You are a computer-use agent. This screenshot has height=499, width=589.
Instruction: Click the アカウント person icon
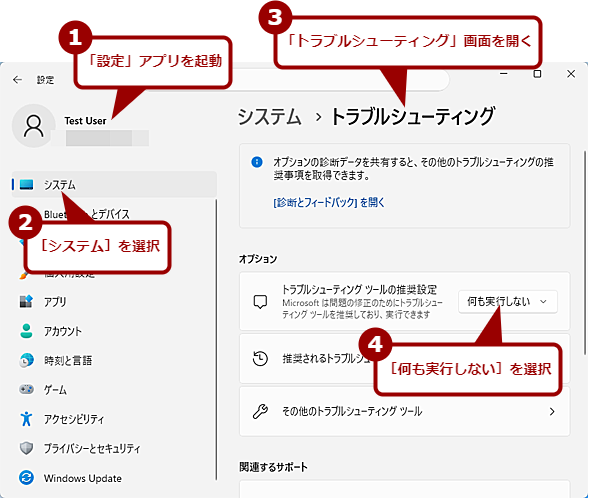point(26,331)
